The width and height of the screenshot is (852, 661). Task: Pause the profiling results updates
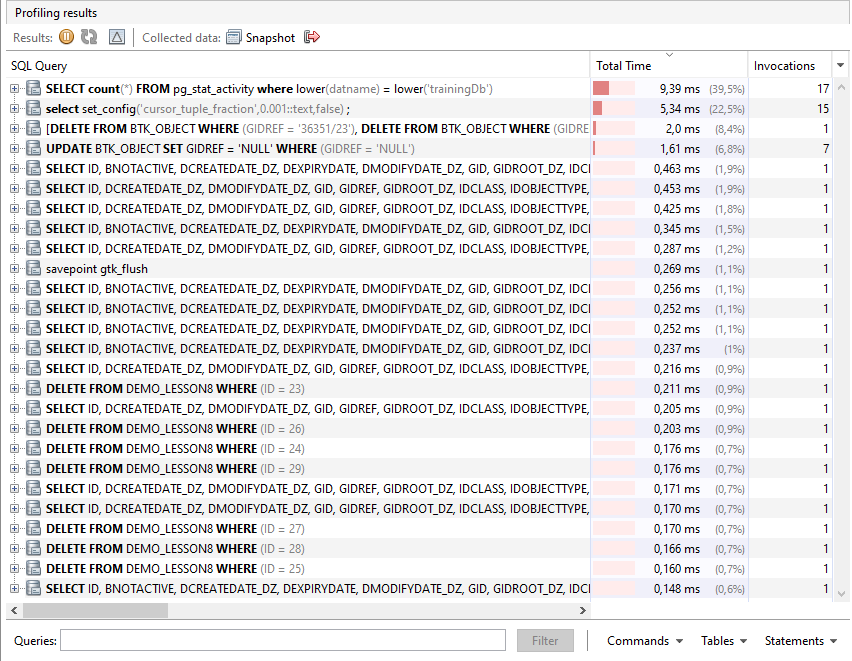pos(66,37)
